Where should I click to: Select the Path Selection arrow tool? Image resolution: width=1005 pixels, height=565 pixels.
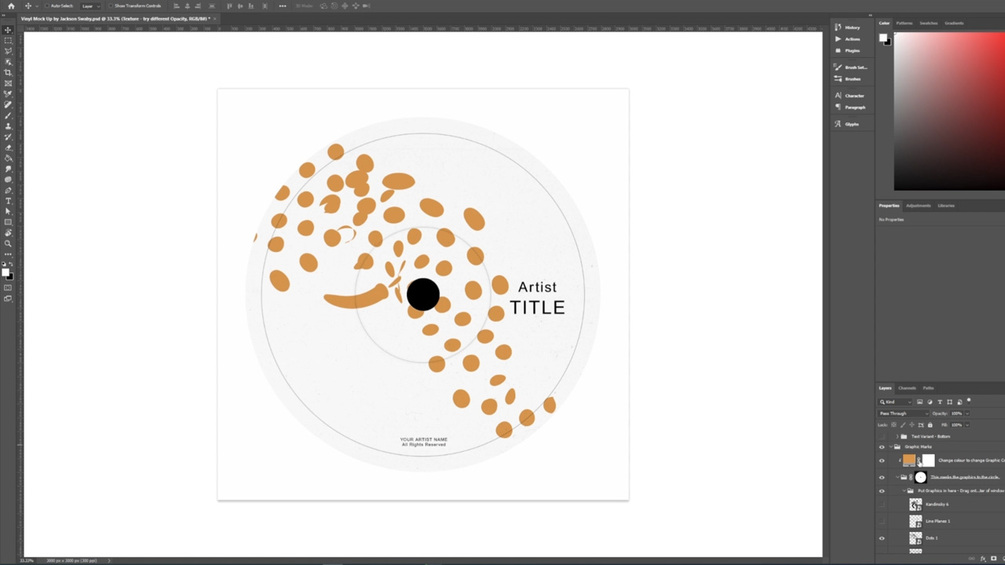[8, 211]
